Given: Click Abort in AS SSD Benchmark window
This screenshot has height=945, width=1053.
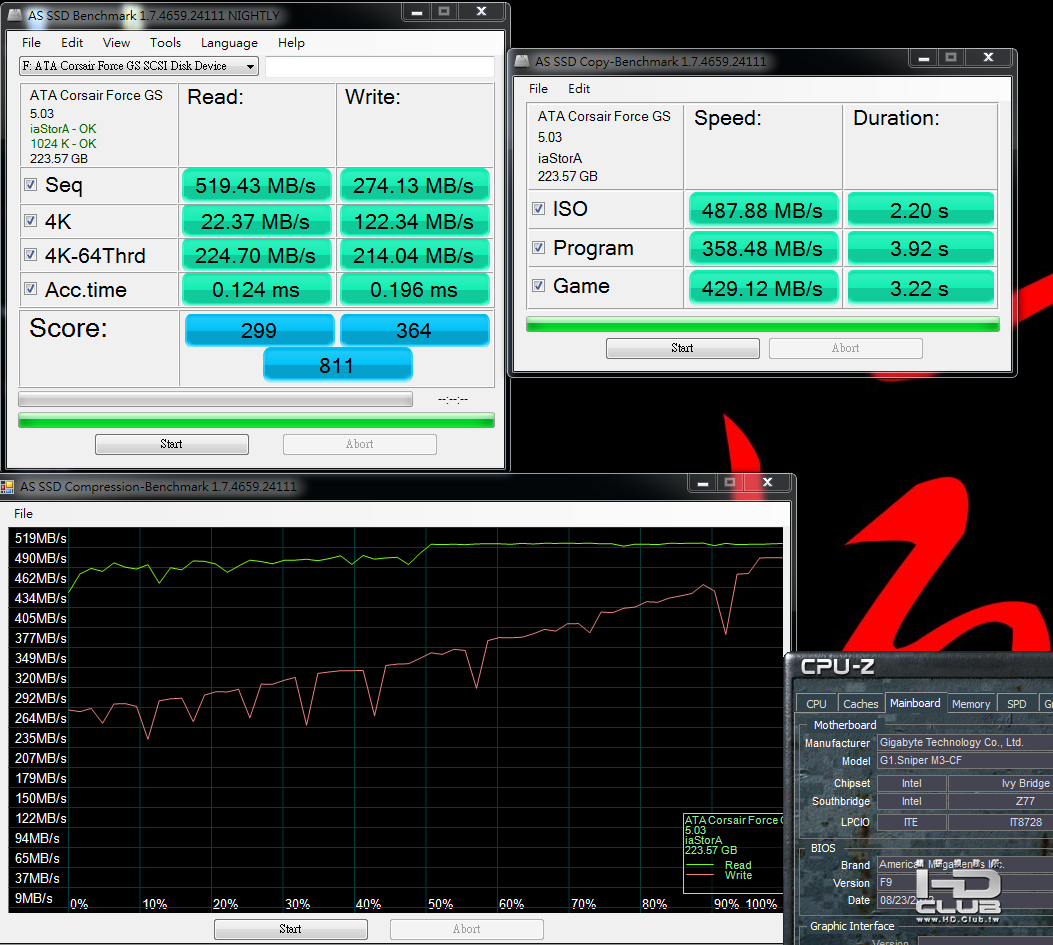Looking at the screenshot, I should (x=359, y=444).
